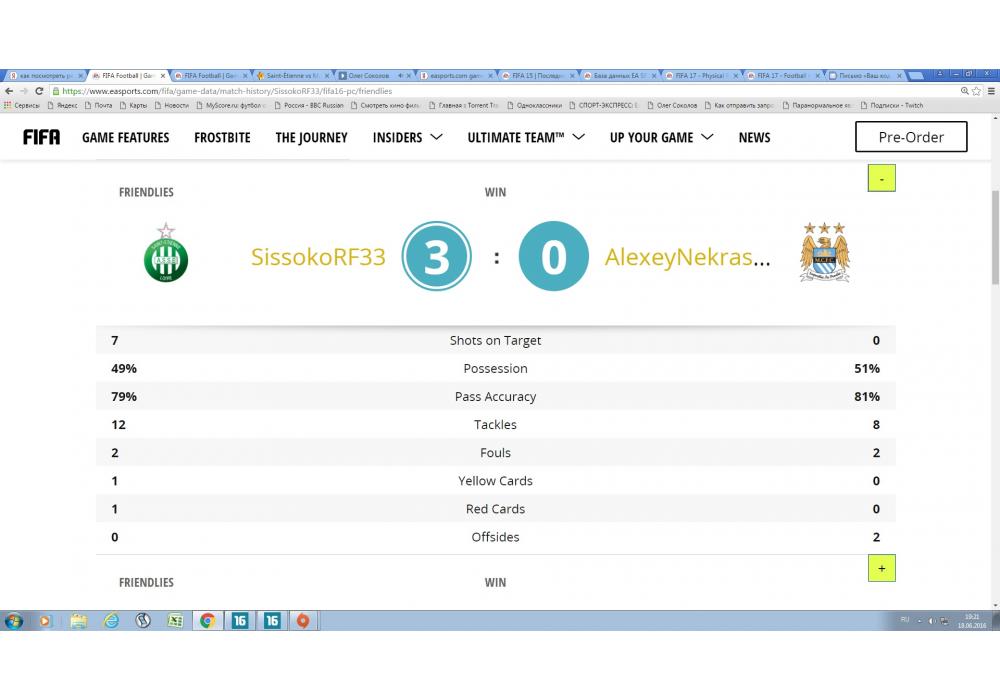The image size is (1000, 700).
Task: Open the Новости bookmark
Action: 172,105
